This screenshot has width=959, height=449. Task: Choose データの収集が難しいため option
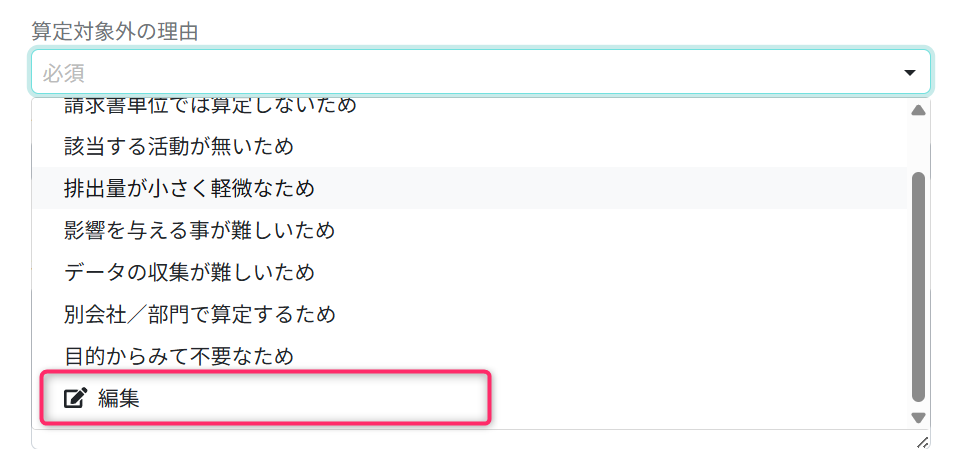[x=188, y=272]
